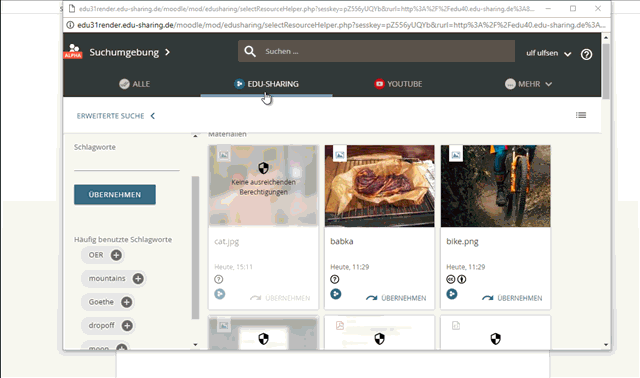Click the Schlagworte input field
640x378 pixels.
click(x=127, y=164)
